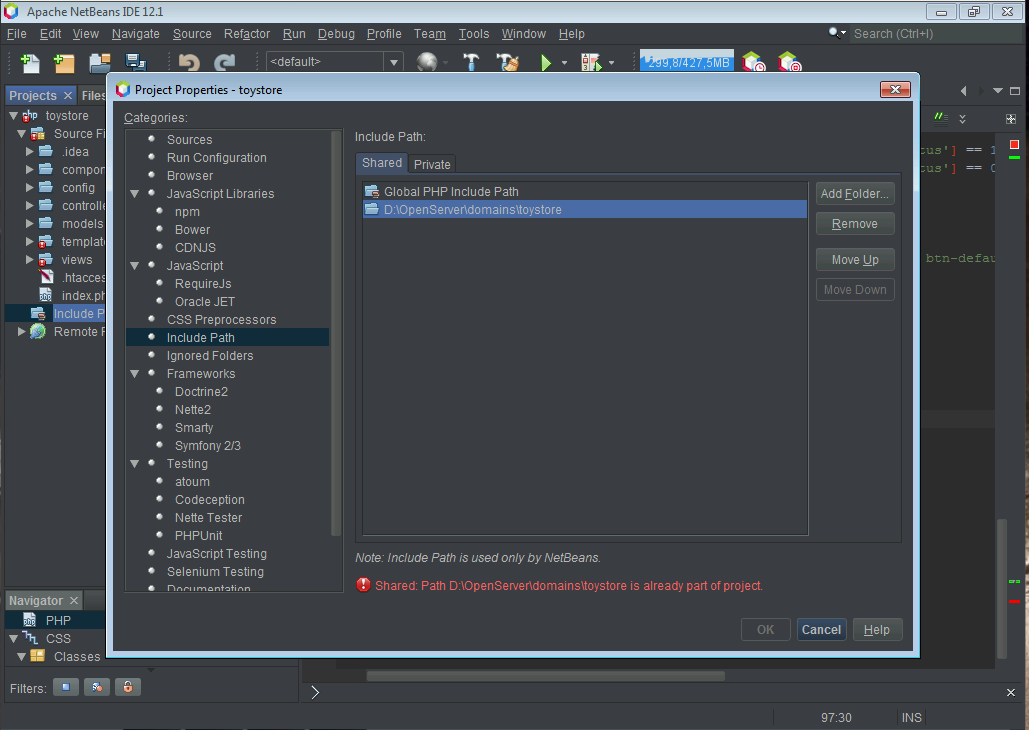Click the Redo toolbar icon
Screen dimensions: 1029x730
tap(224, 62)
